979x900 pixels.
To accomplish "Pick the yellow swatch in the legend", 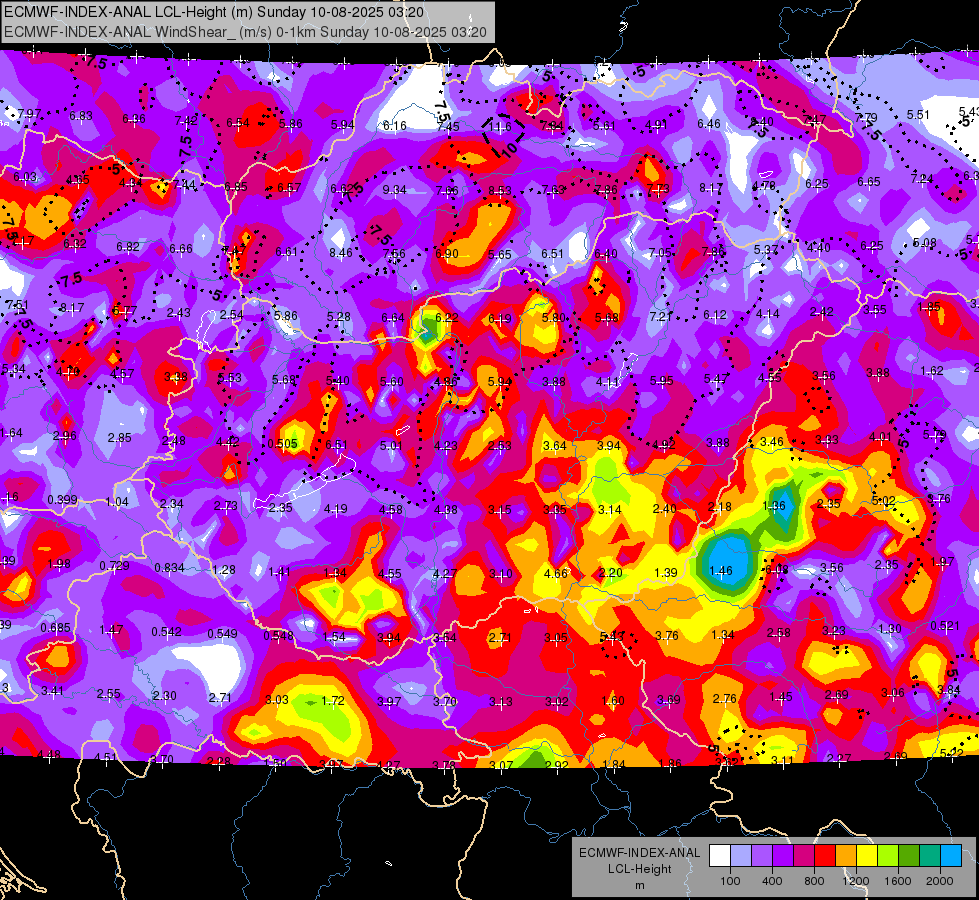I will tap(867, 856).
